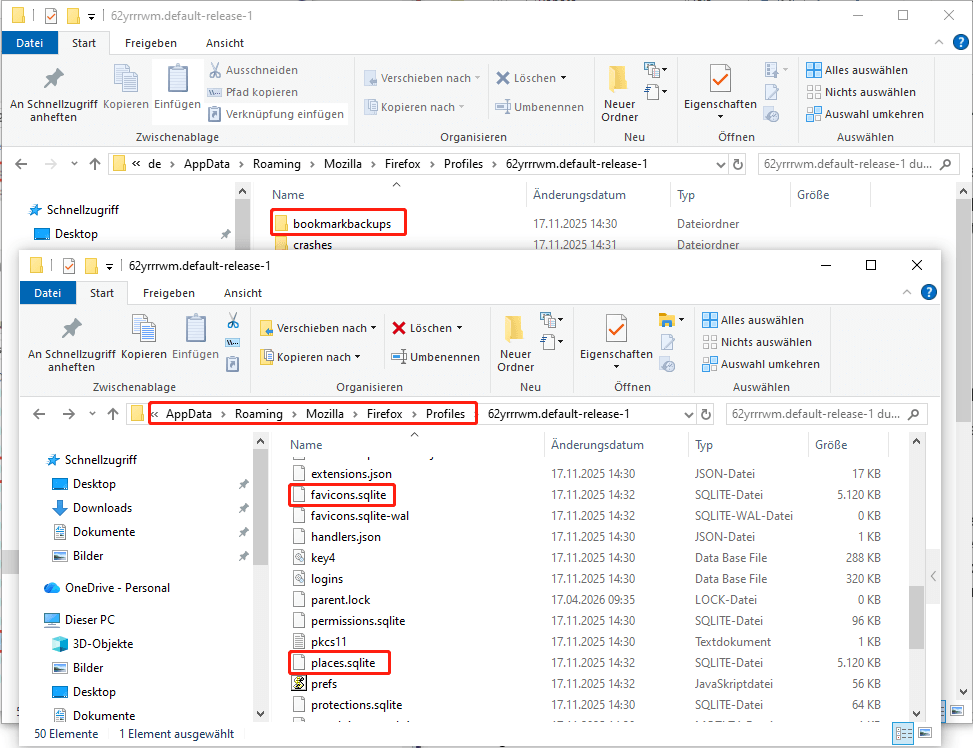The image size is (973, 748).
Task: Open Downloads in front window sidebar
Action: coord(102,508)
